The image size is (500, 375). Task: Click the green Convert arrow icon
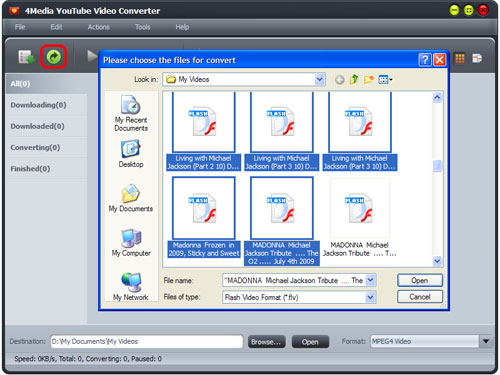click(x=54, y=57)
